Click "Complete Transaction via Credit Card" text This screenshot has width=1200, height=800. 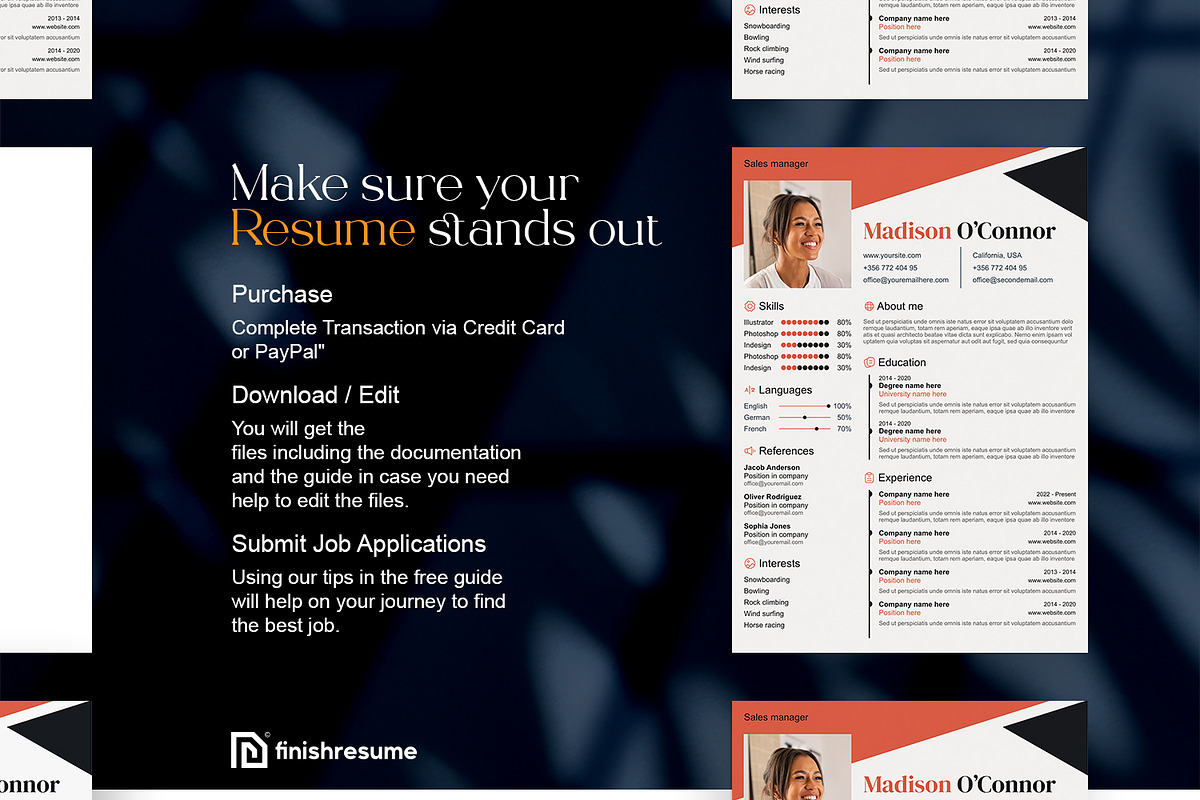point(398,328)
